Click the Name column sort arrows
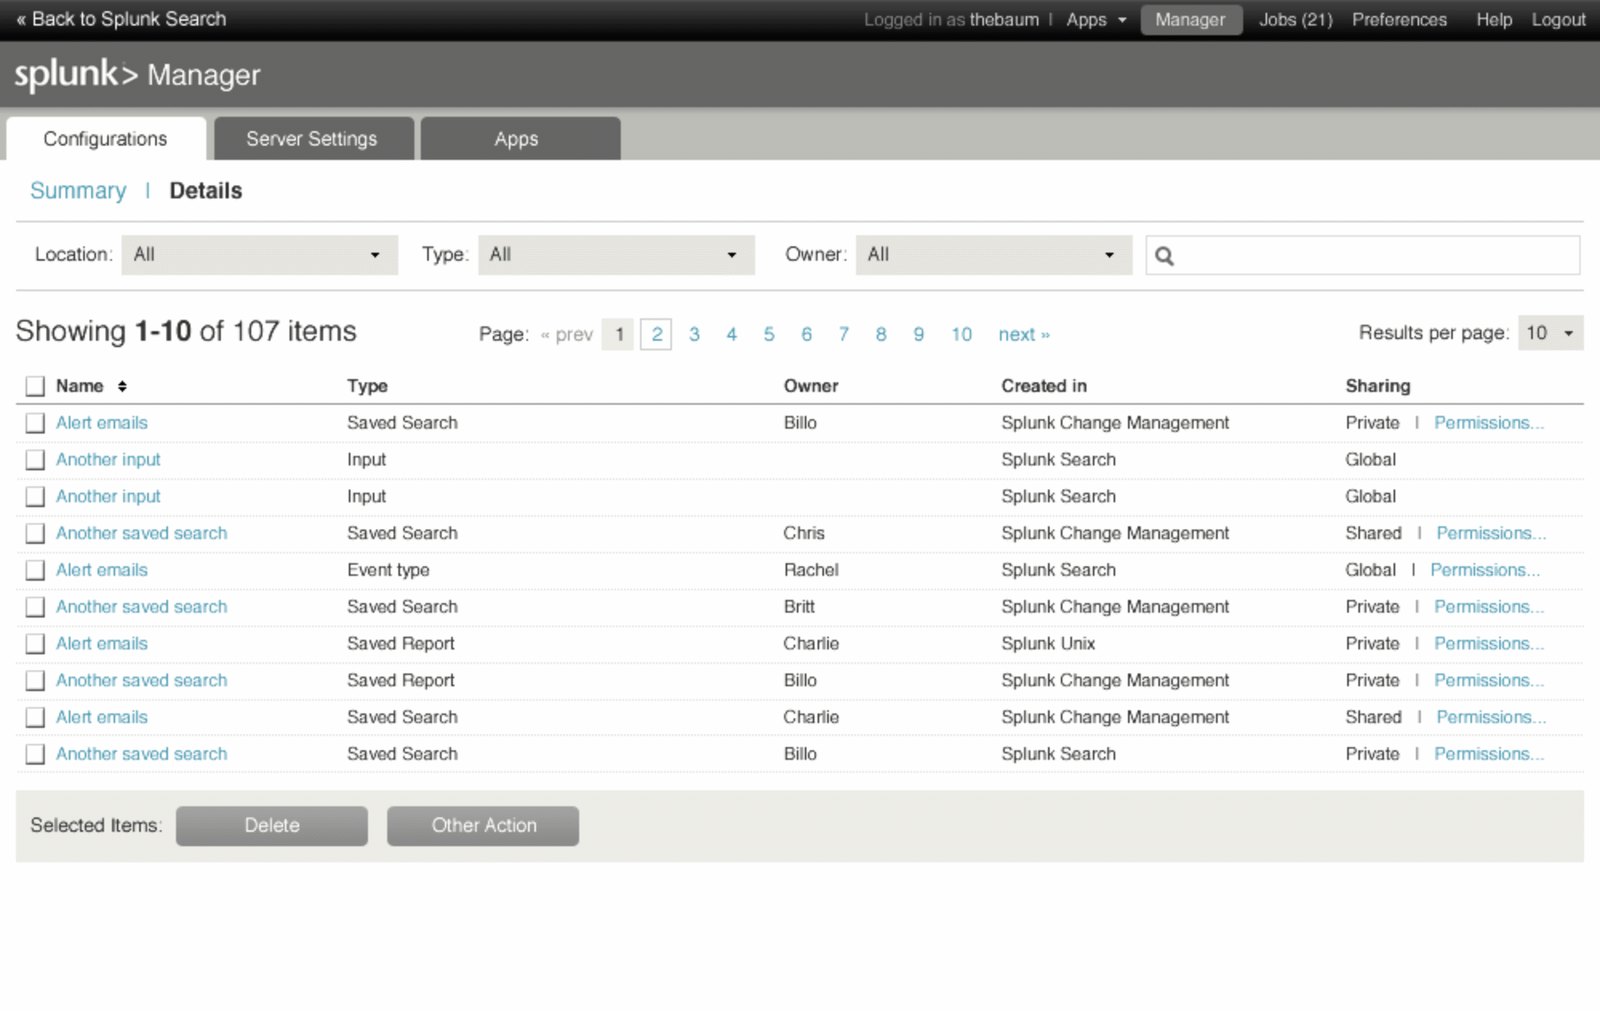This screenshot has height=1011, width=1600. pos(122,386)
